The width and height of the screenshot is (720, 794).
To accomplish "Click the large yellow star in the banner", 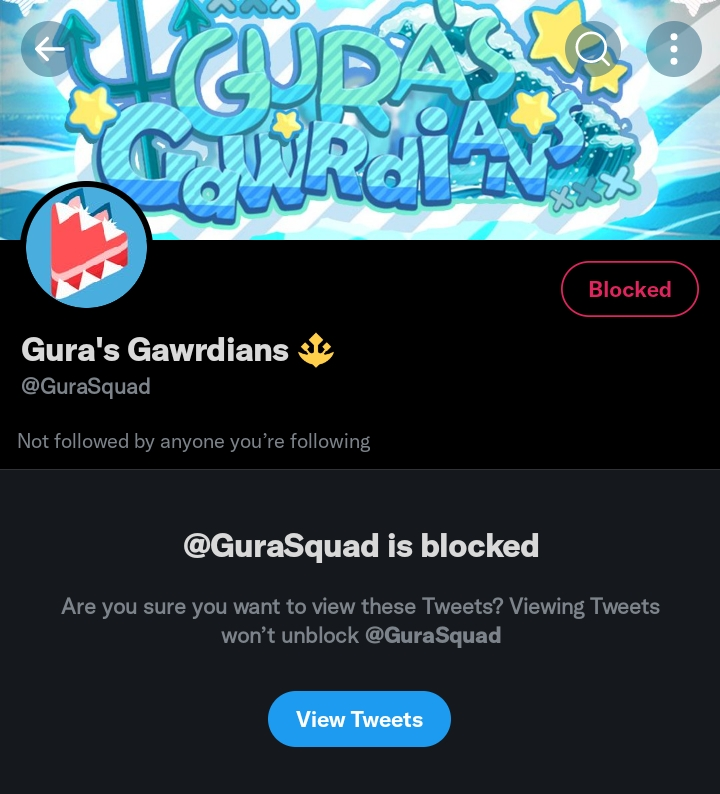I will 557,34.
